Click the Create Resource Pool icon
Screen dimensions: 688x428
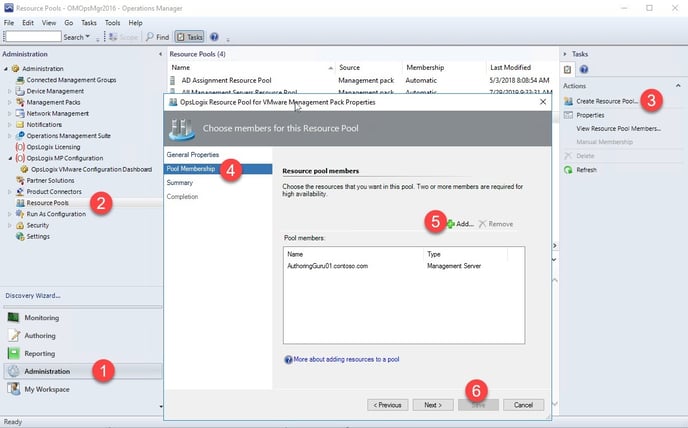pos(568,101)
